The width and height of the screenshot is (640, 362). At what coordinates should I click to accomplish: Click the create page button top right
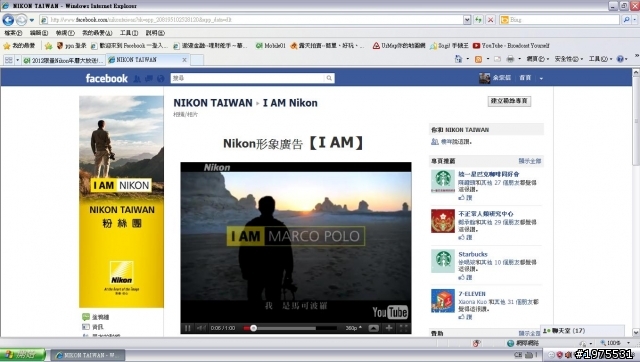pos(509,101)
